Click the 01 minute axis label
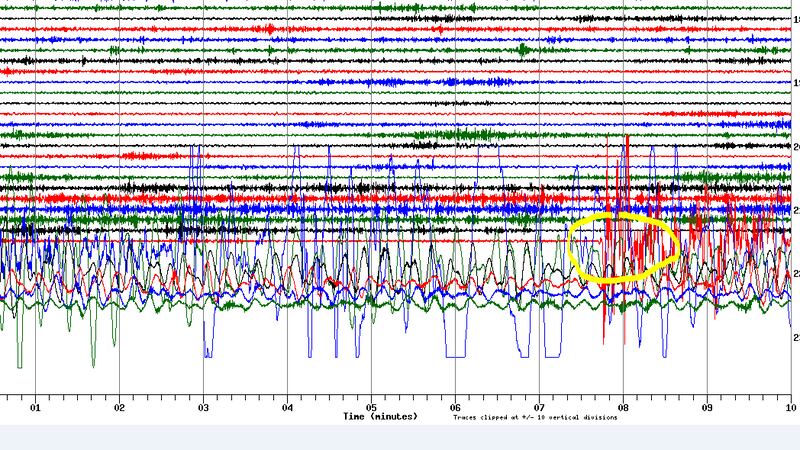The image size is (800, 450). click(x=35, y=407)
